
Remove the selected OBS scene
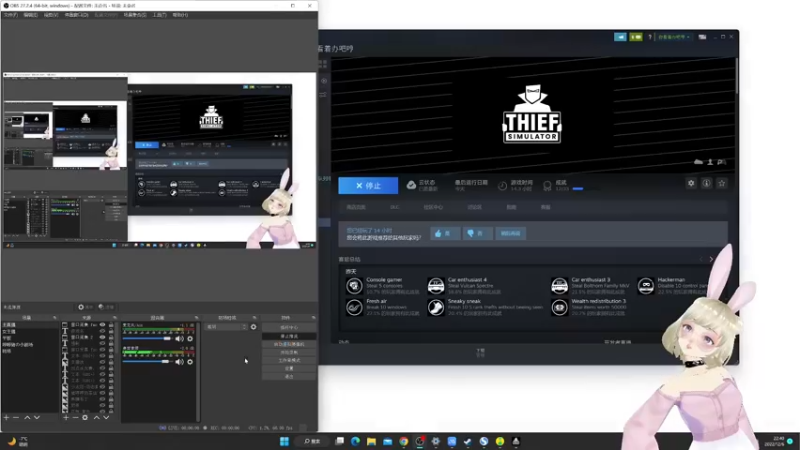pyautogui.click(x=16, y=417)
